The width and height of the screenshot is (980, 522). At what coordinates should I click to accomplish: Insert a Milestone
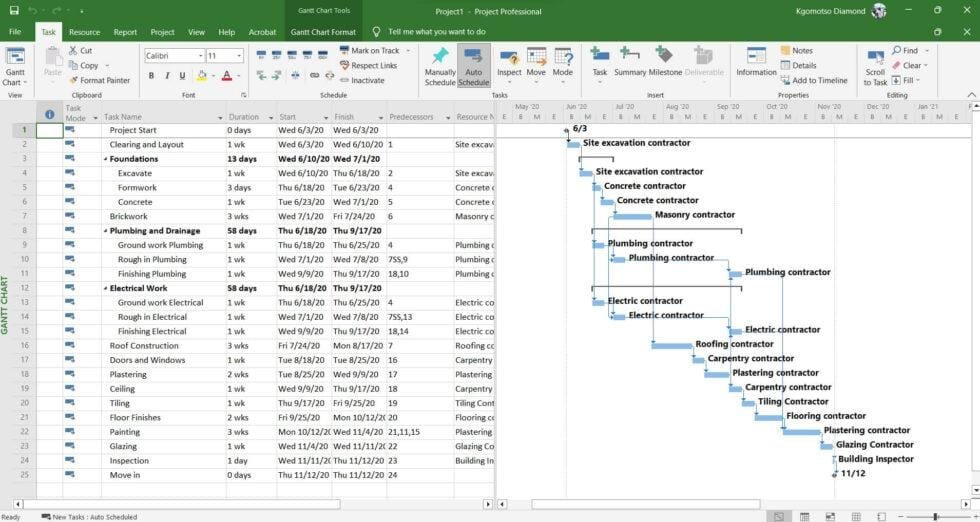tap(665, 63)
